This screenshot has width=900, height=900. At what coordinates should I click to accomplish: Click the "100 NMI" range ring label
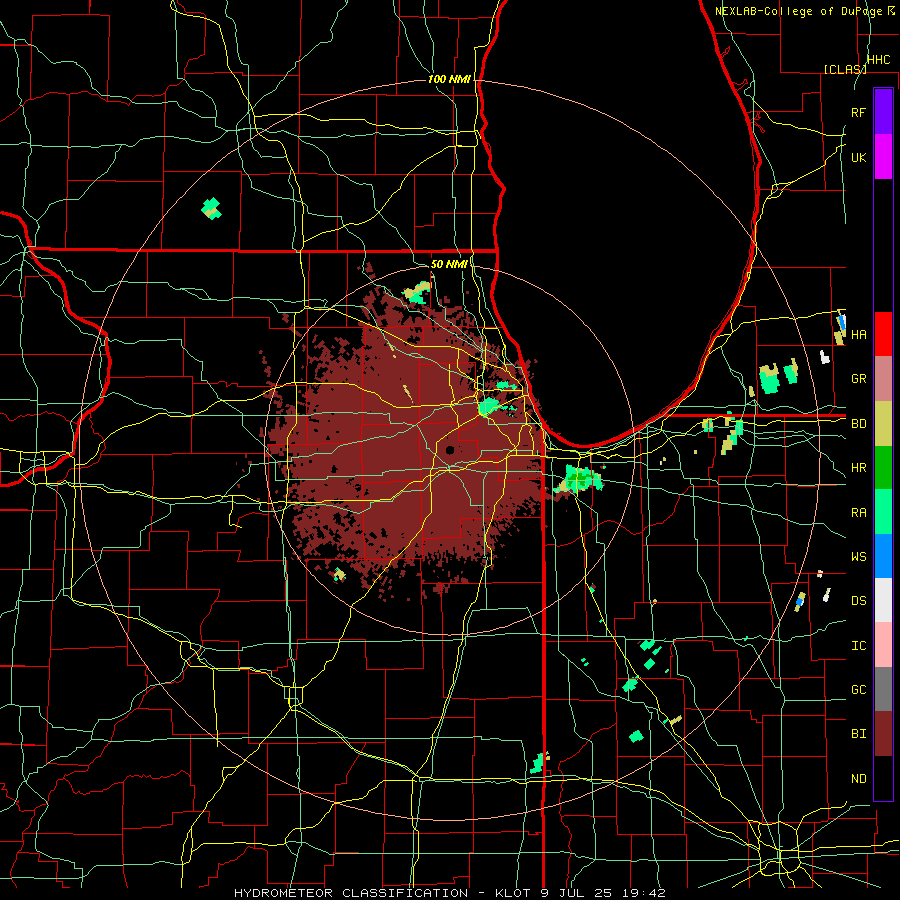point(449,79)
